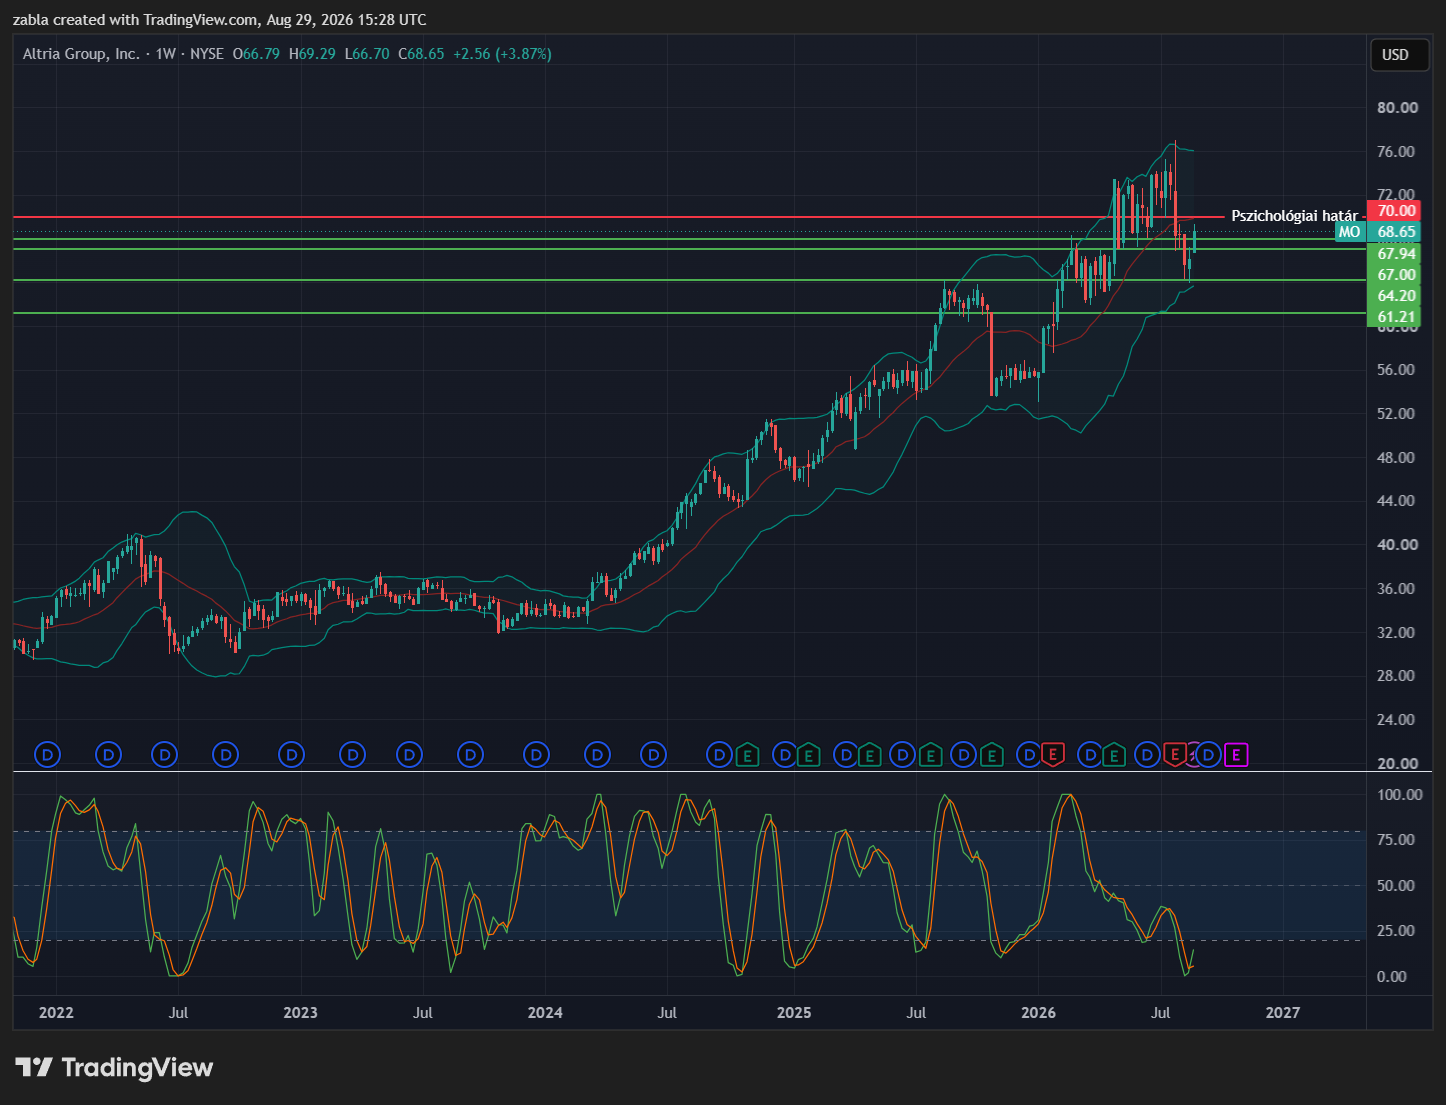Click the '75.00' stochastic scale label
This screenshot has height=1105, width=1446.
(1396, 840)
